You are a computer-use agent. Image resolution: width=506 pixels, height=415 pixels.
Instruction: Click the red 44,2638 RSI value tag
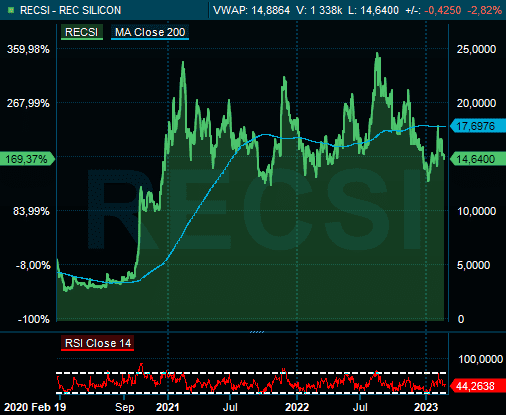477,386
